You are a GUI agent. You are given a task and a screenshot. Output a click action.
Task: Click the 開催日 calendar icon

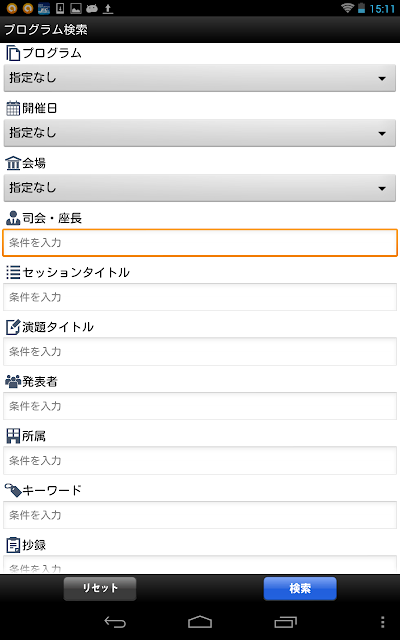[x=13, y=108]
